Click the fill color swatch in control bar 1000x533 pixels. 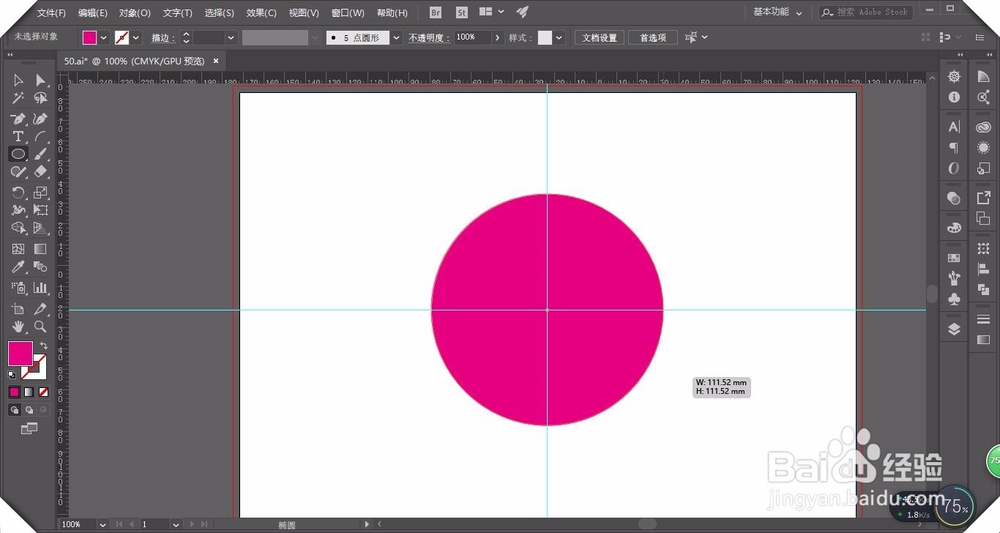click(89, 38)
